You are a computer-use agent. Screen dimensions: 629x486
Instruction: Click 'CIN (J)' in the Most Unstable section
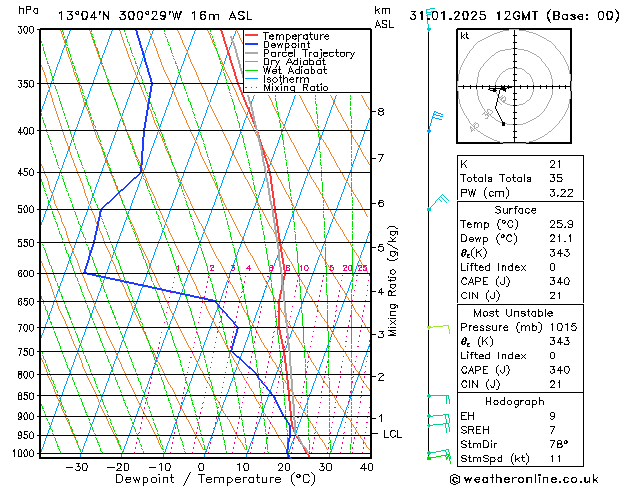(480, 384)
